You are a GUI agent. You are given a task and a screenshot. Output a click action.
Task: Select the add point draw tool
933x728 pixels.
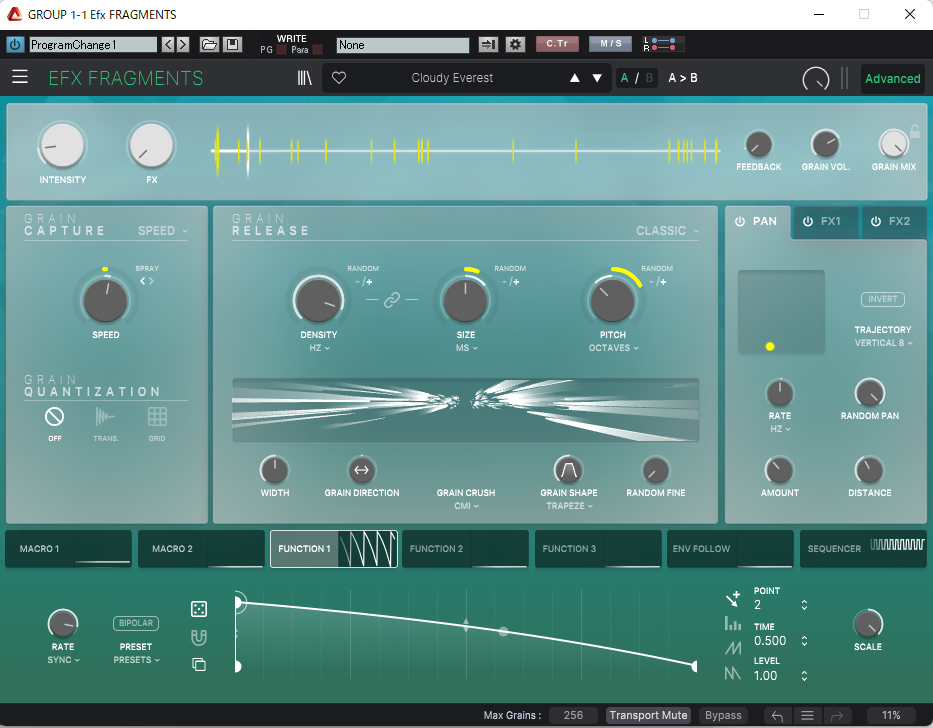point(733,599)
